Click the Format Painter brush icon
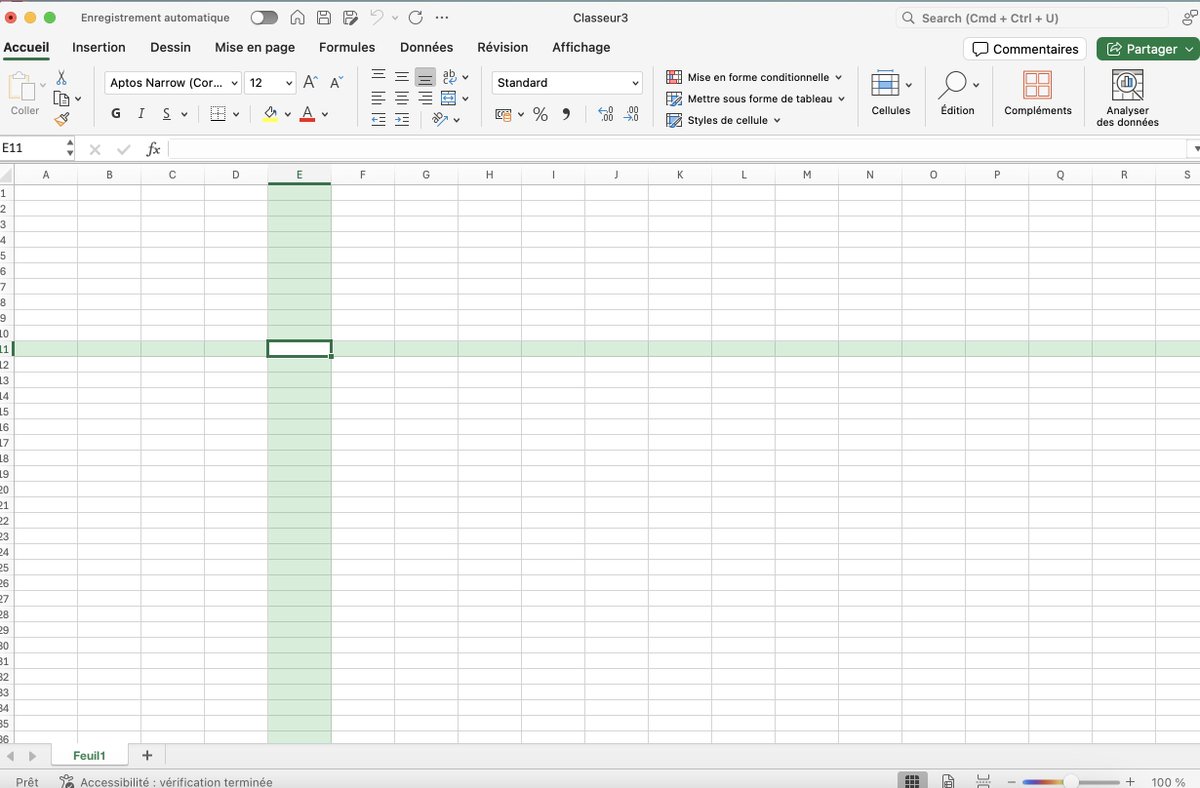Viewport: 1200px width, 788px height. coord(61,119)
